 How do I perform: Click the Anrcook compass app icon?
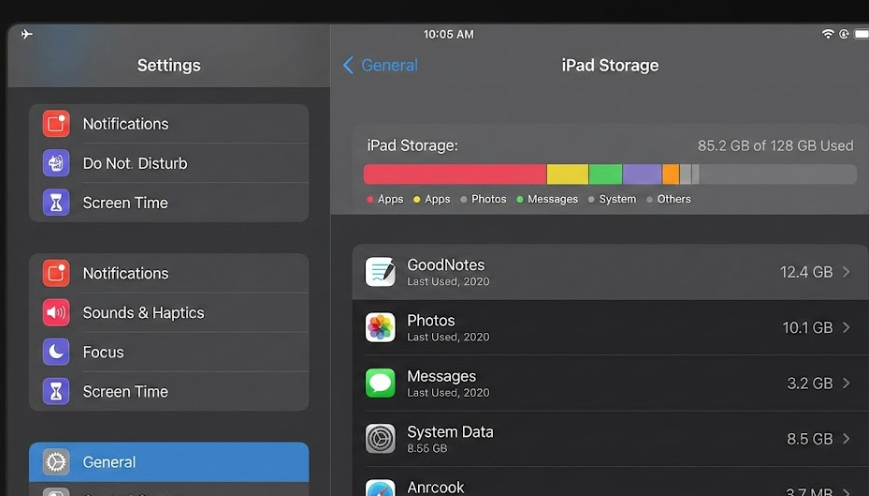(x=380, y=488)
